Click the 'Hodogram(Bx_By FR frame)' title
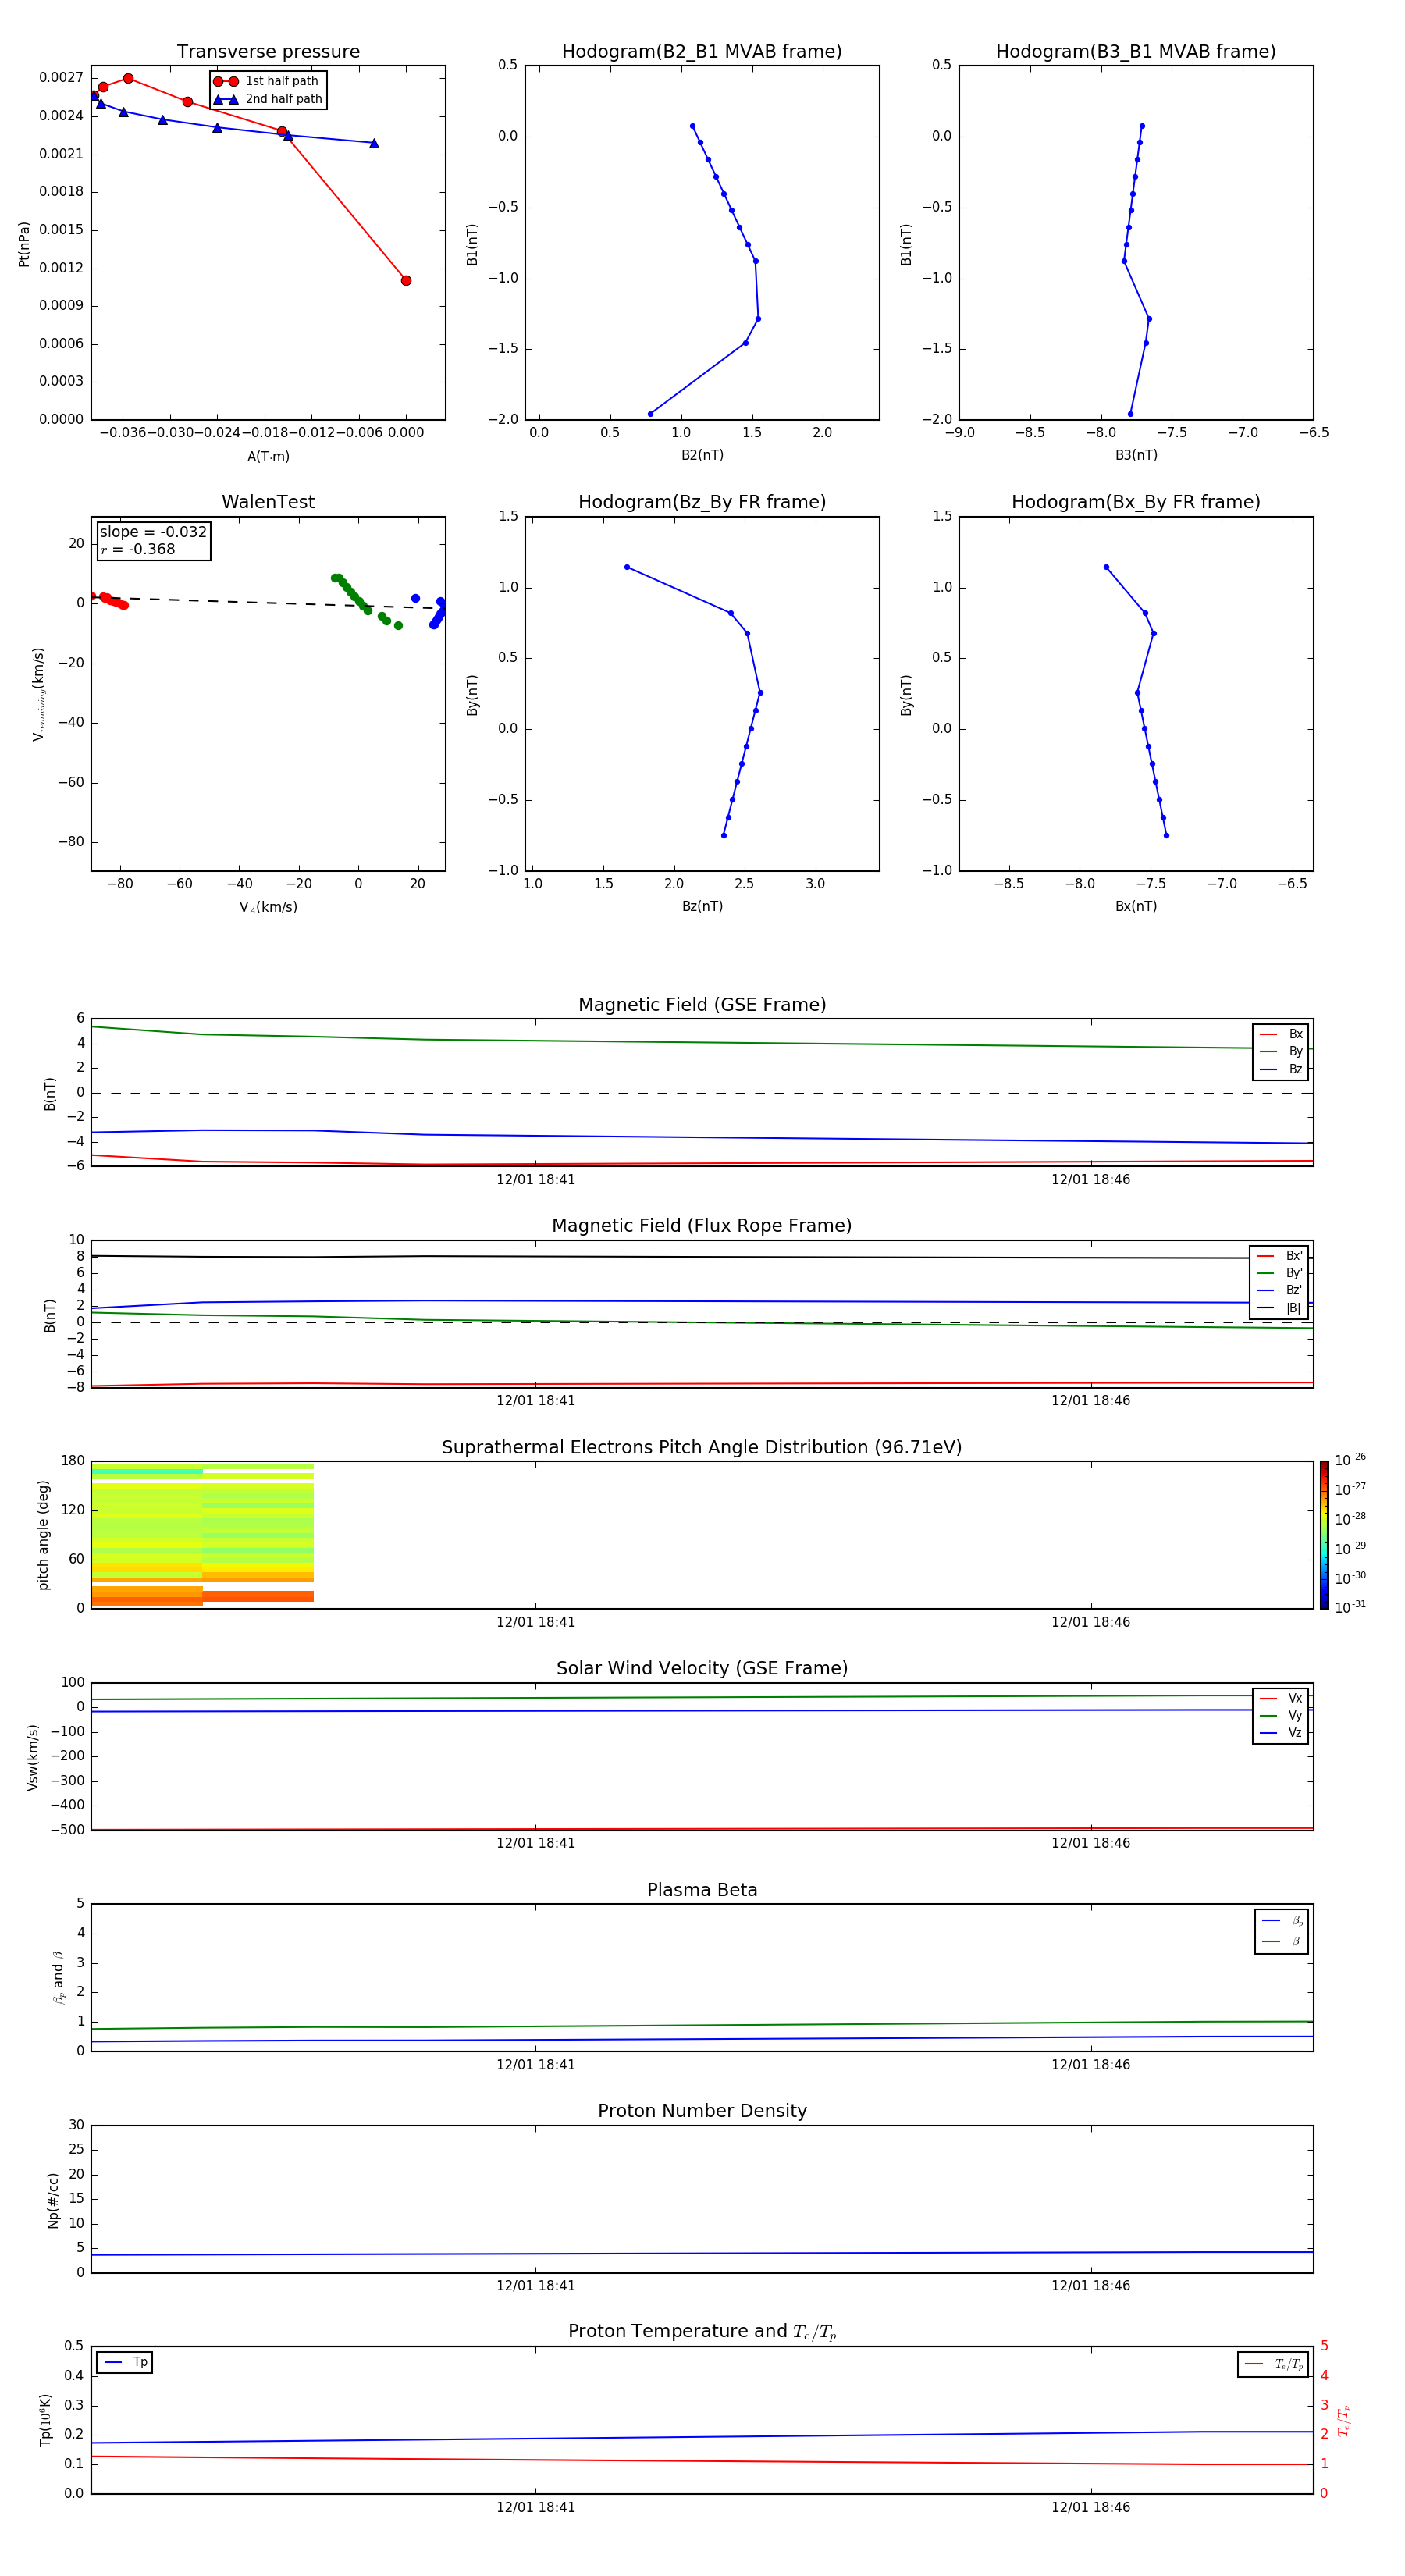This screenshot has height=2576, width=1405. 1136,502
